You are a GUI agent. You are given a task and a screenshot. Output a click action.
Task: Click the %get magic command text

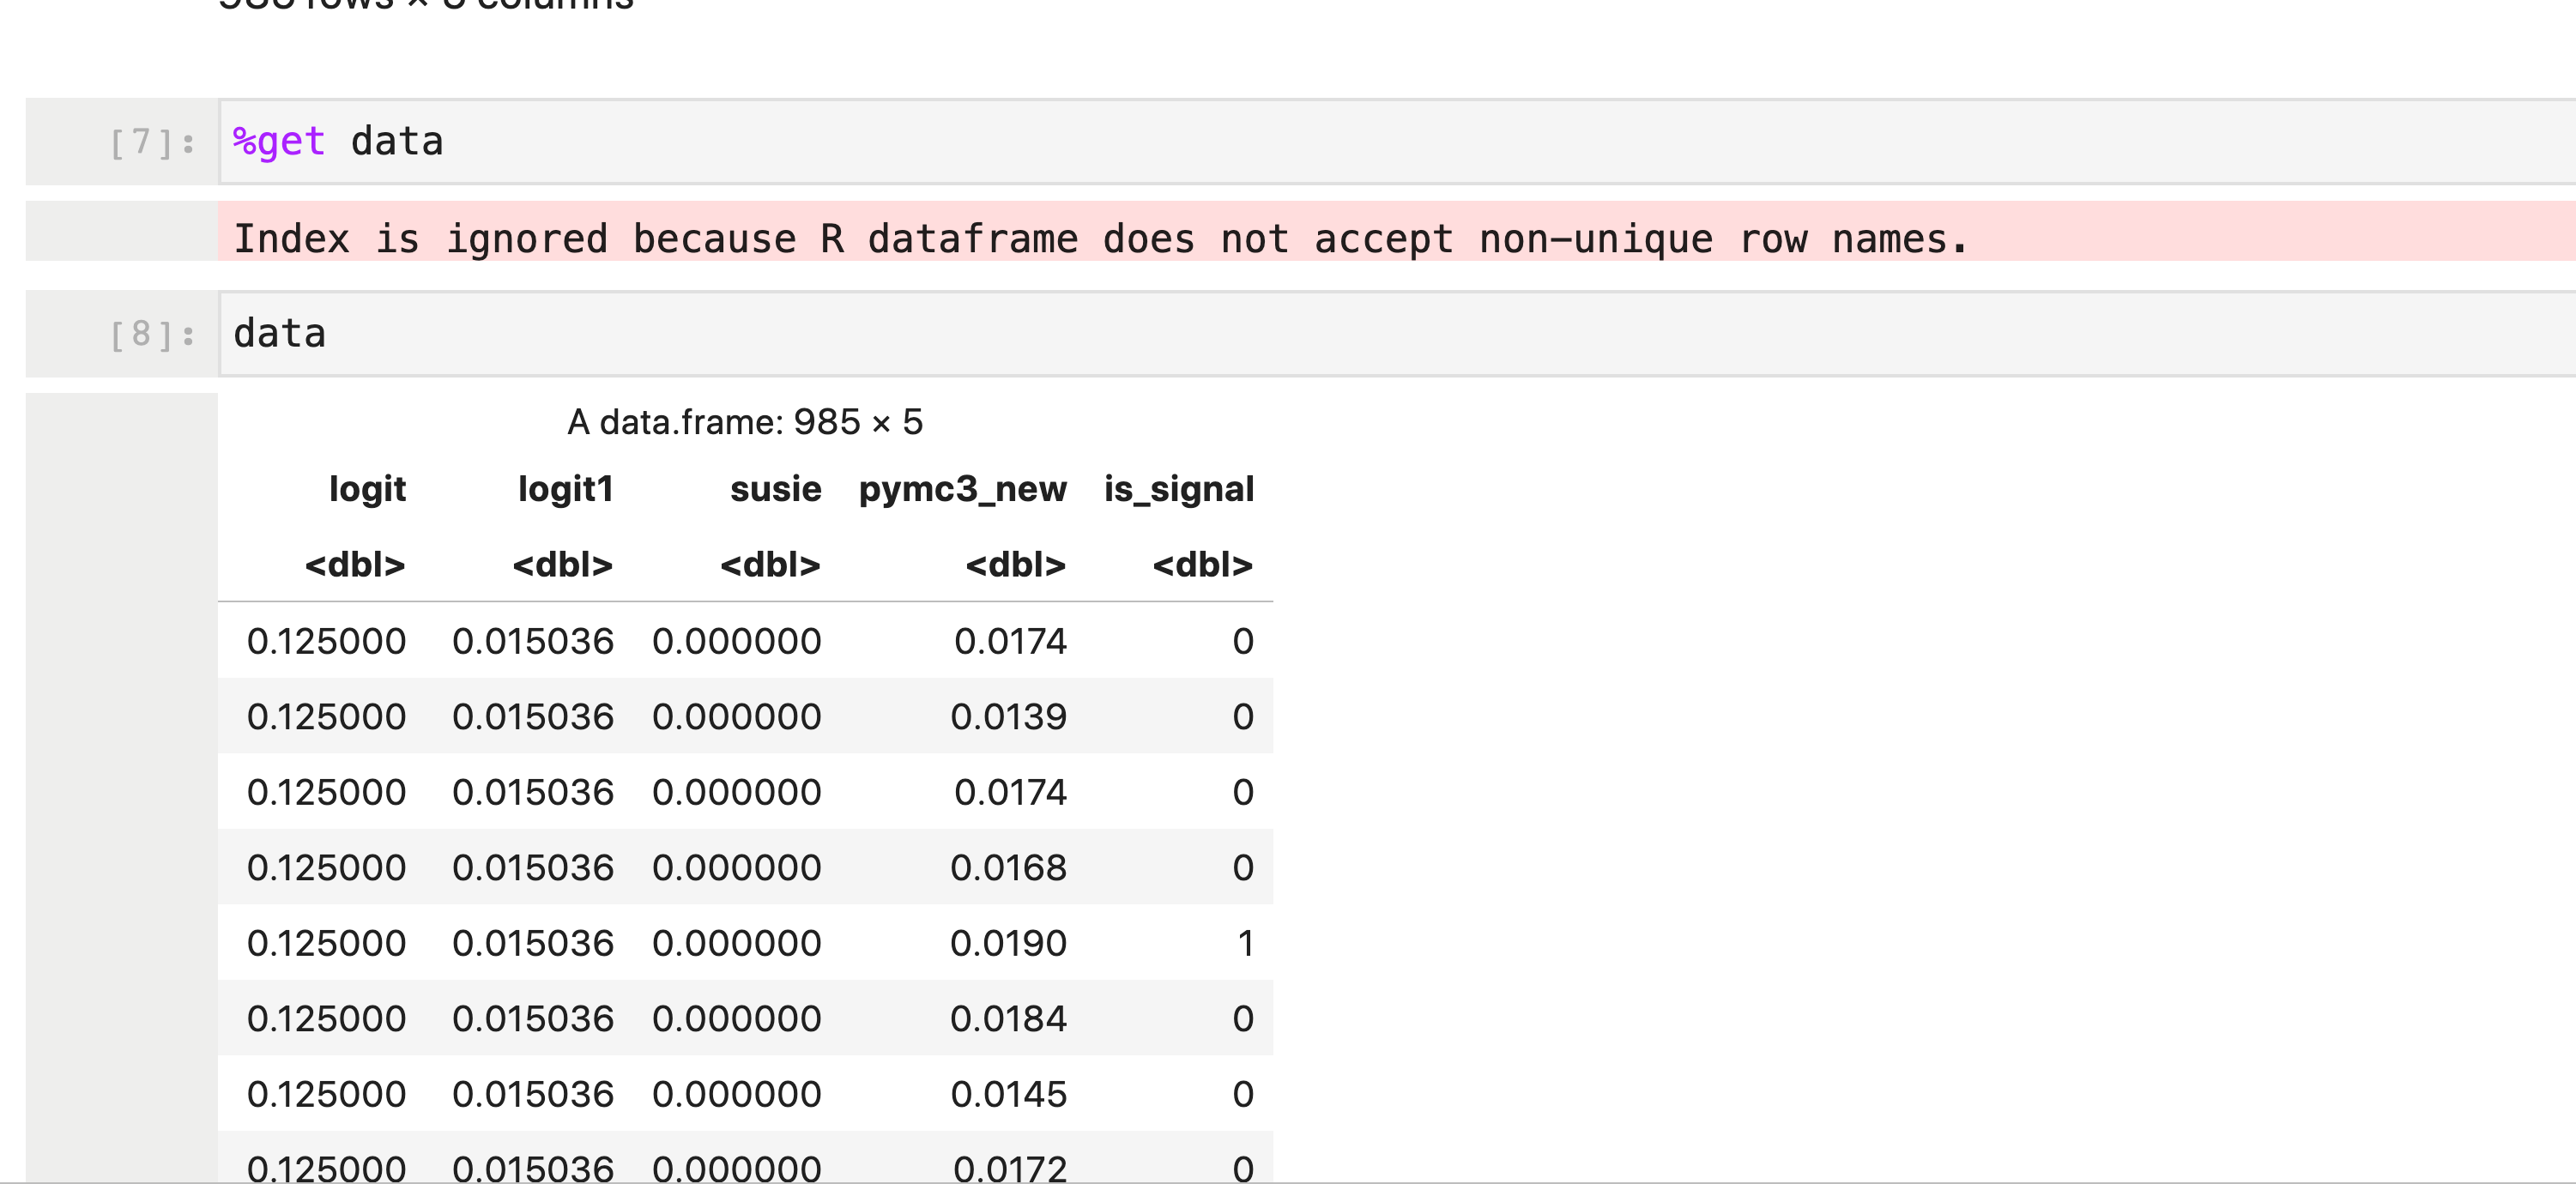coord(277,141)
